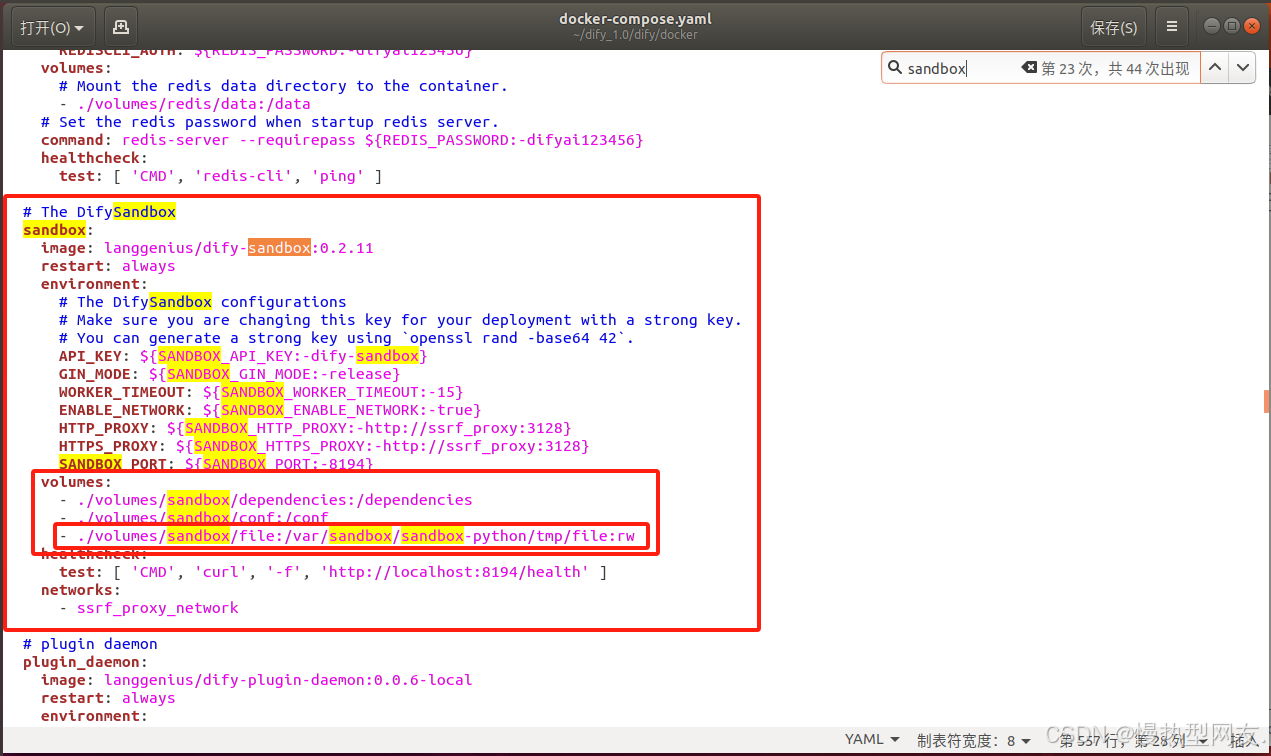Viewport: 1271px width, 756px height.
Task: Open the hamburger menu in the header bar
Action: click(1172, 27)
